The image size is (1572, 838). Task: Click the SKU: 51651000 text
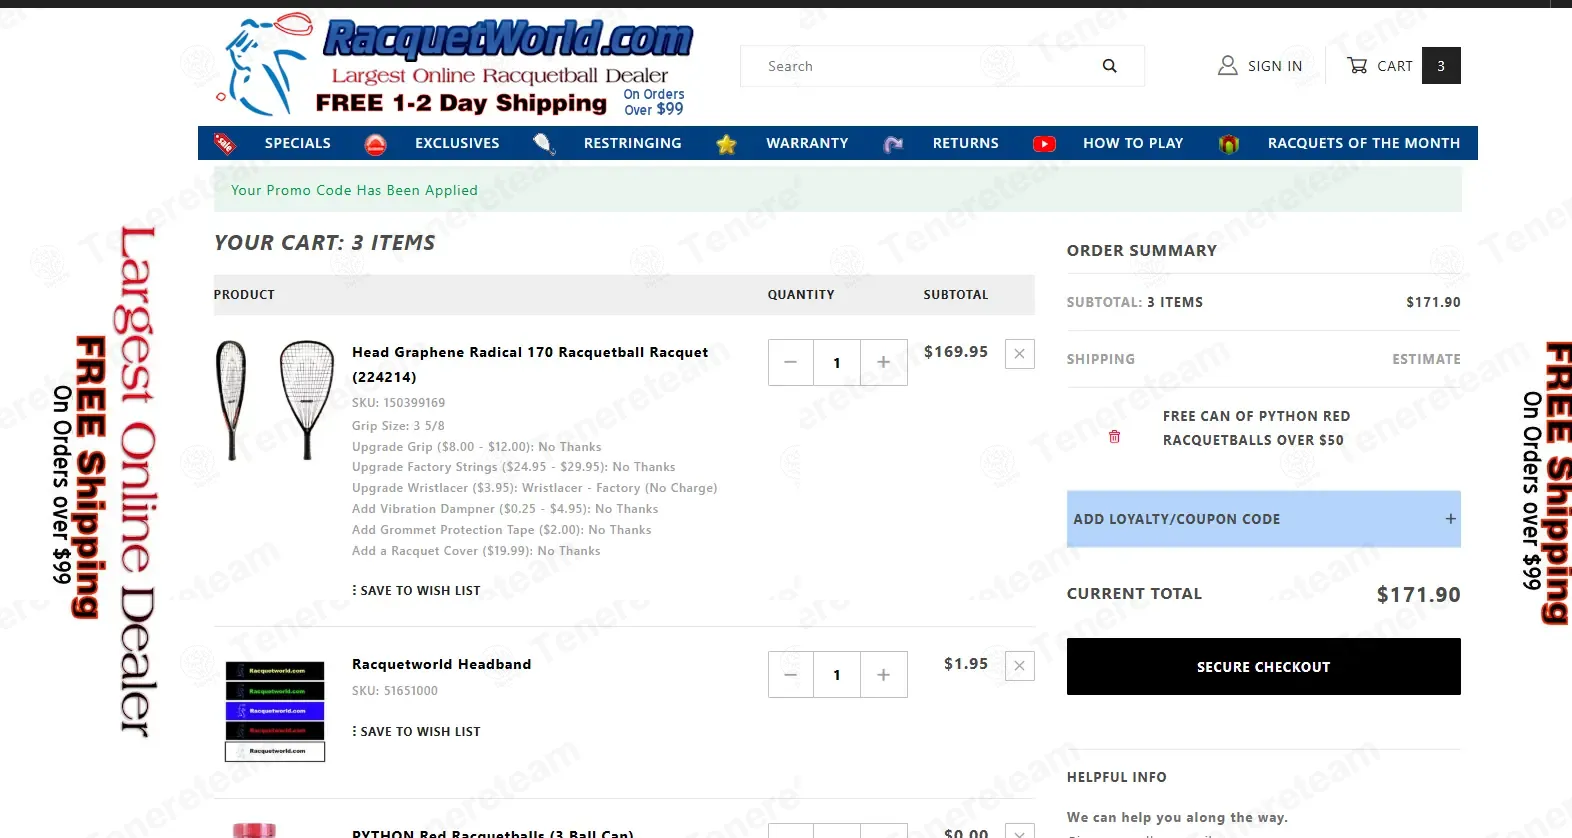tap(394, 691)
